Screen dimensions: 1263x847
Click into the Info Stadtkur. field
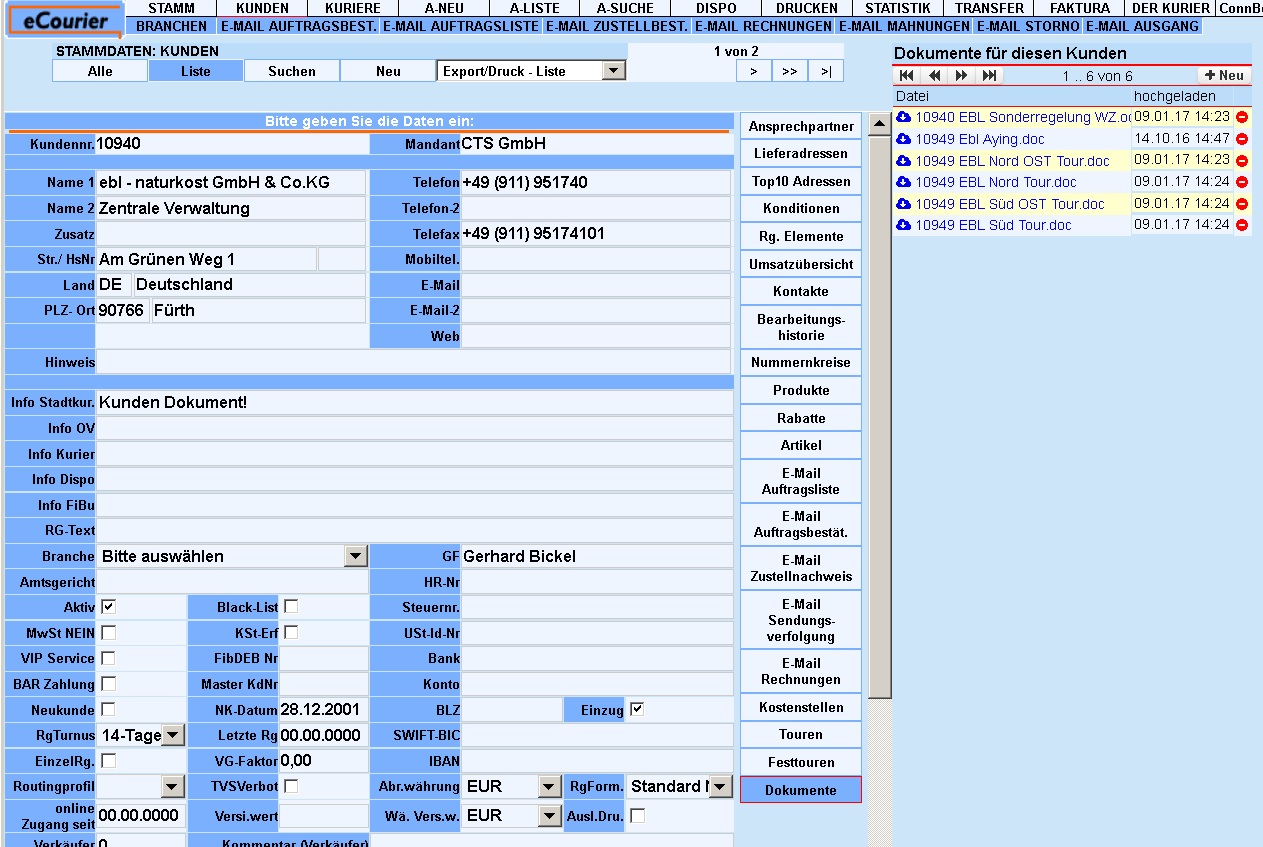pyautogui.click(x=414, y=403)
